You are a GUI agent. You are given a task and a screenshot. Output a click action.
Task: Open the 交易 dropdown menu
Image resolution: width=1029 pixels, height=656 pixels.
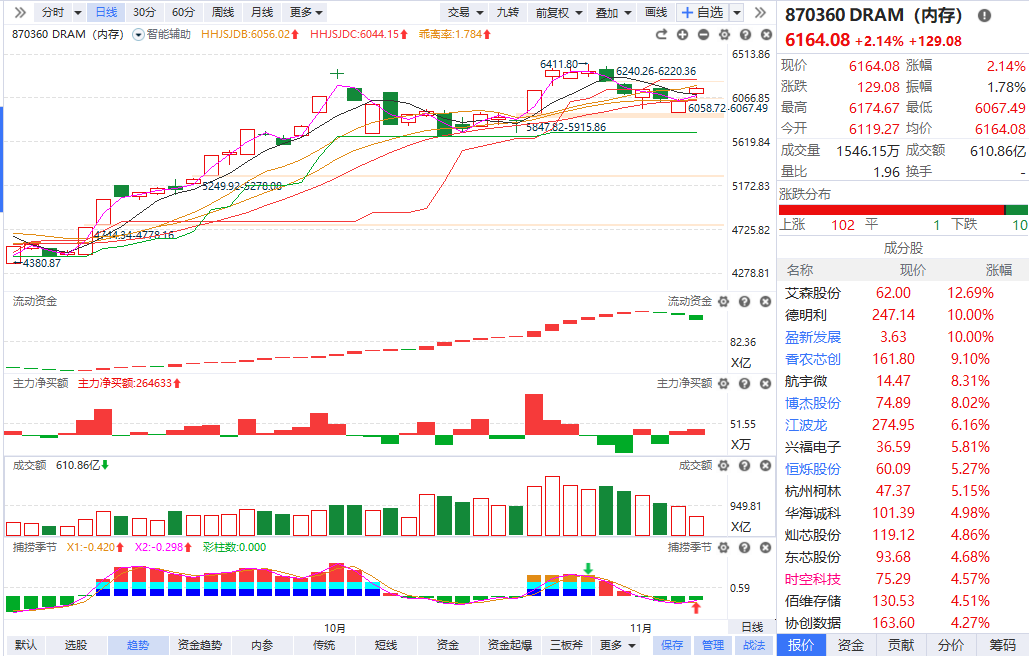click(x=465, y=12)
